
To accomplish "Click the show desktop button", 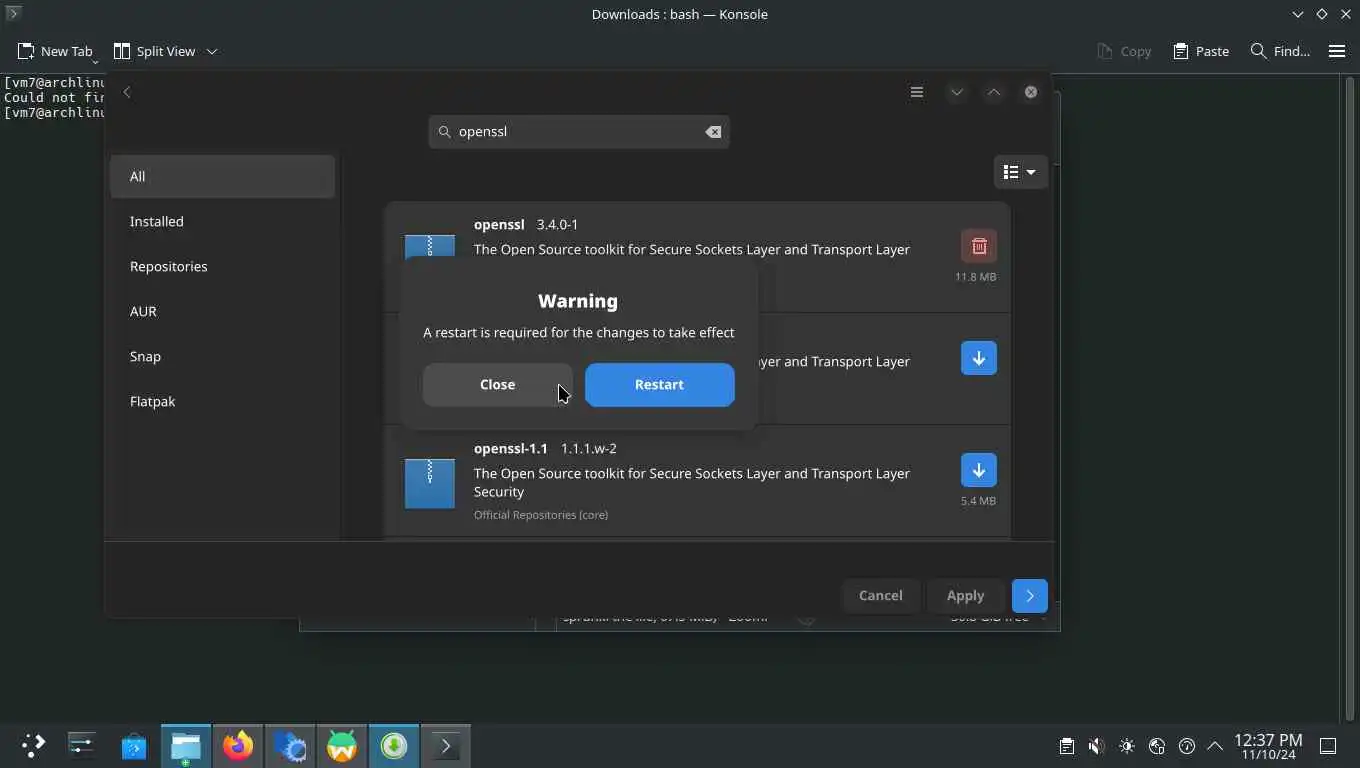I will [1328, 746].
